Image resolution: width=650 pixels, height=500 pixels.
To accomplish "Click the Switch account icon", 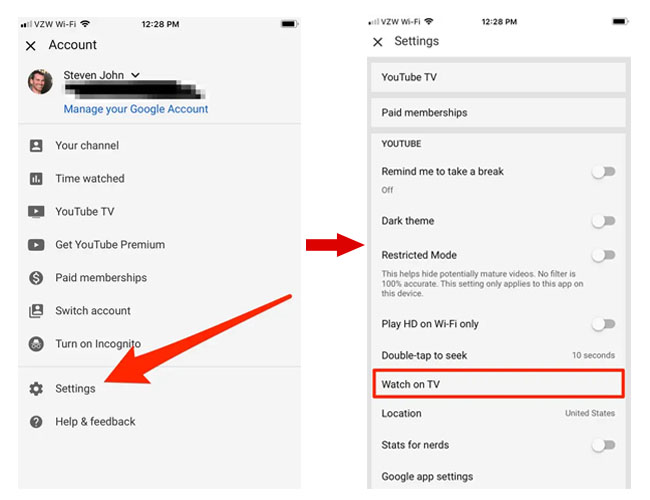I will click(x=36, y=311).
